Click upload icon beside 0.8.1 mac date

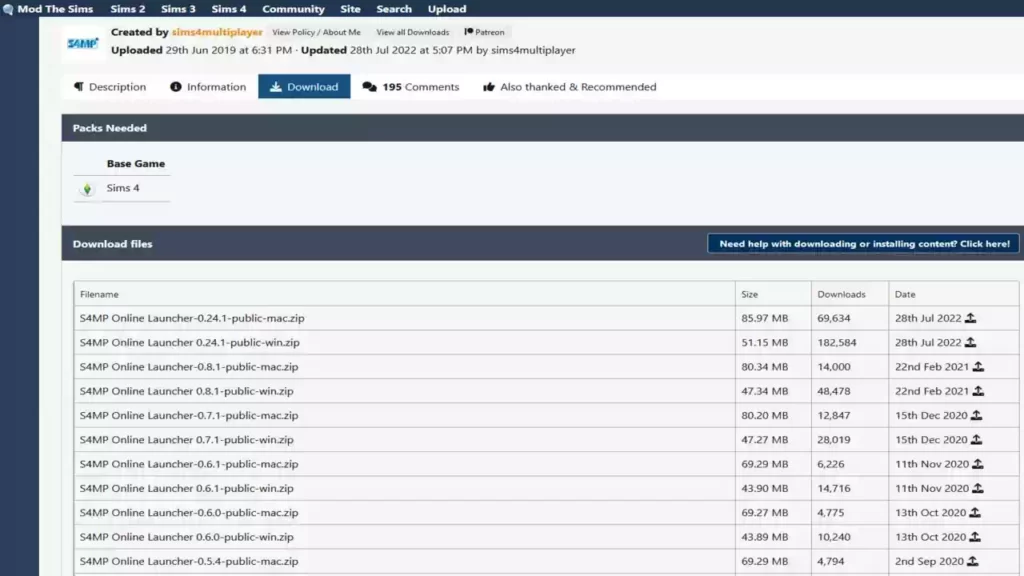coord(978,367)
